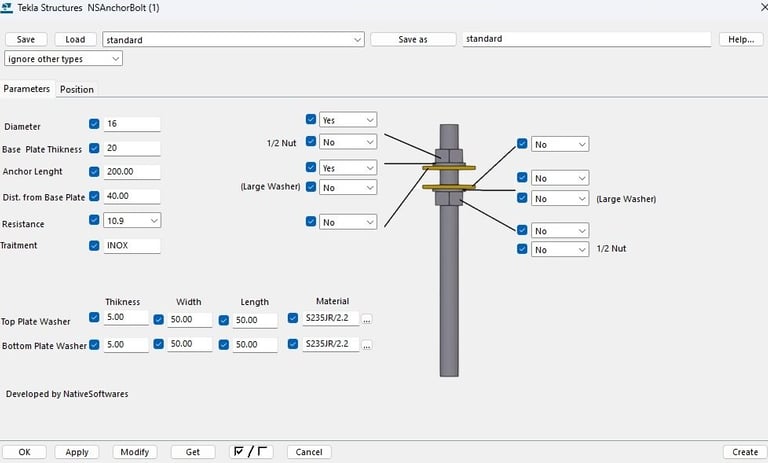
Task: Toggle the Traitment checkbox
Action: pos(94,245)
